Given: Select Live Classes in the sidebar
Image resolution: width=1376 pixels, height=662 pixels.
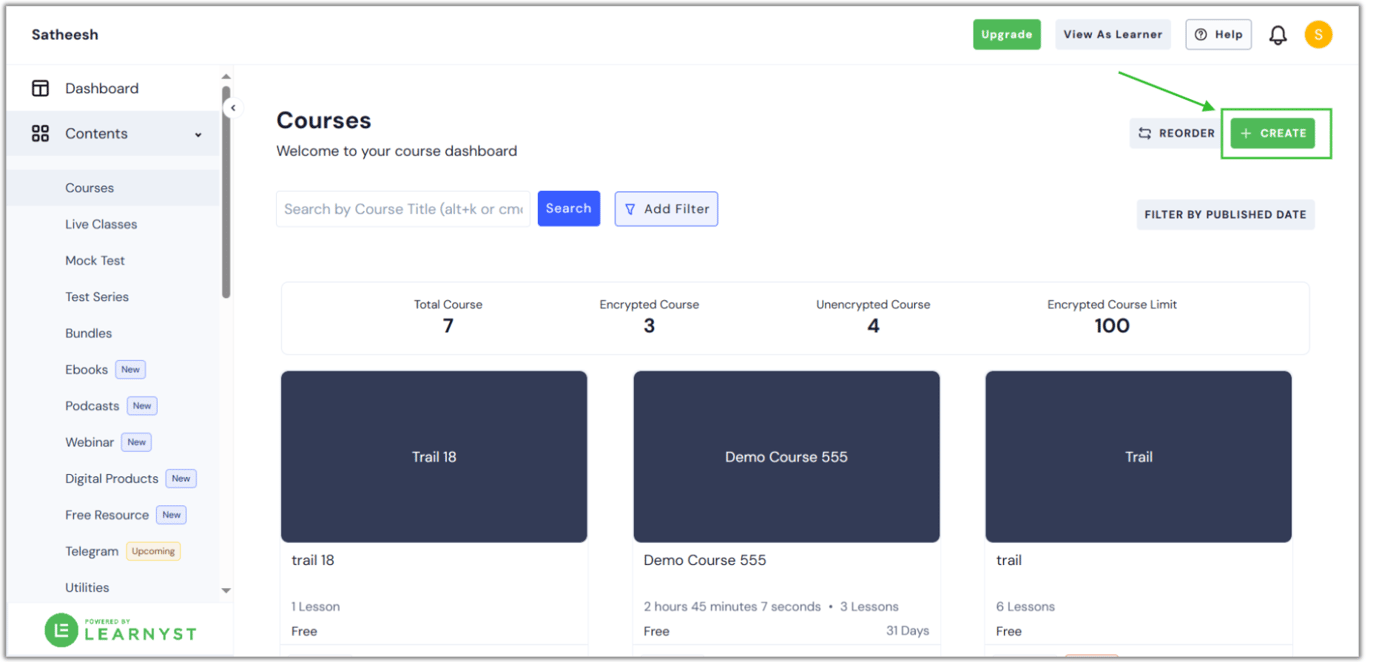Looking at the screenshot, I should tap(102, 224).
